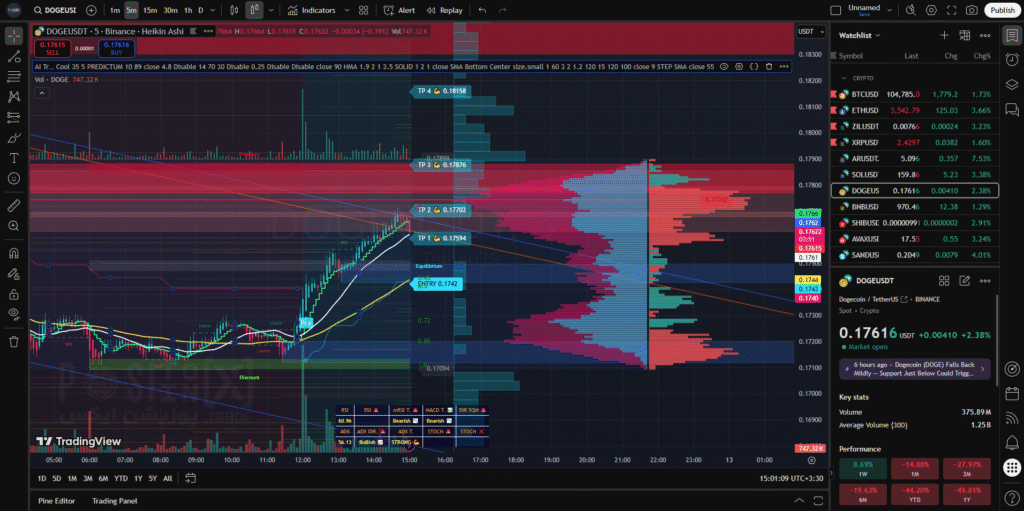Click the compare or add symbol plus
The width and height of the screenshot is (1024, 511).
(91, 10)
